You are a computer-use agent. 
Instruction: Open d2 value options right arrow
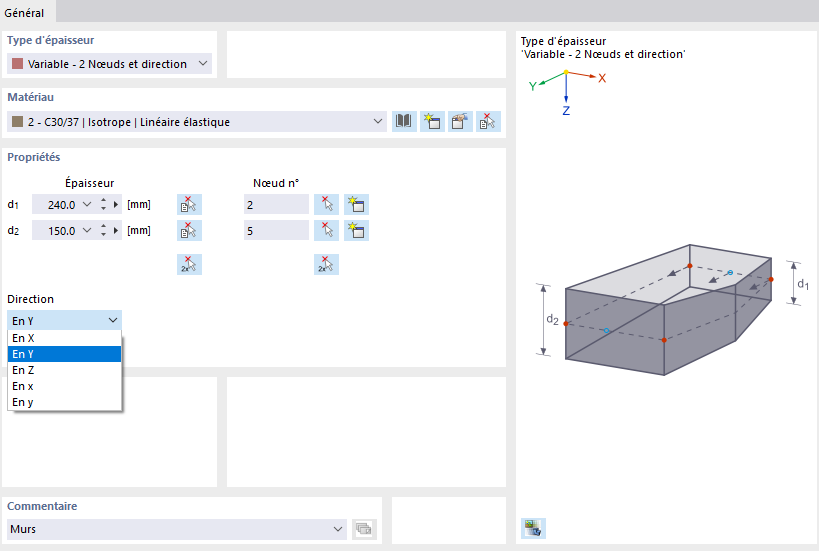point(116,230)
